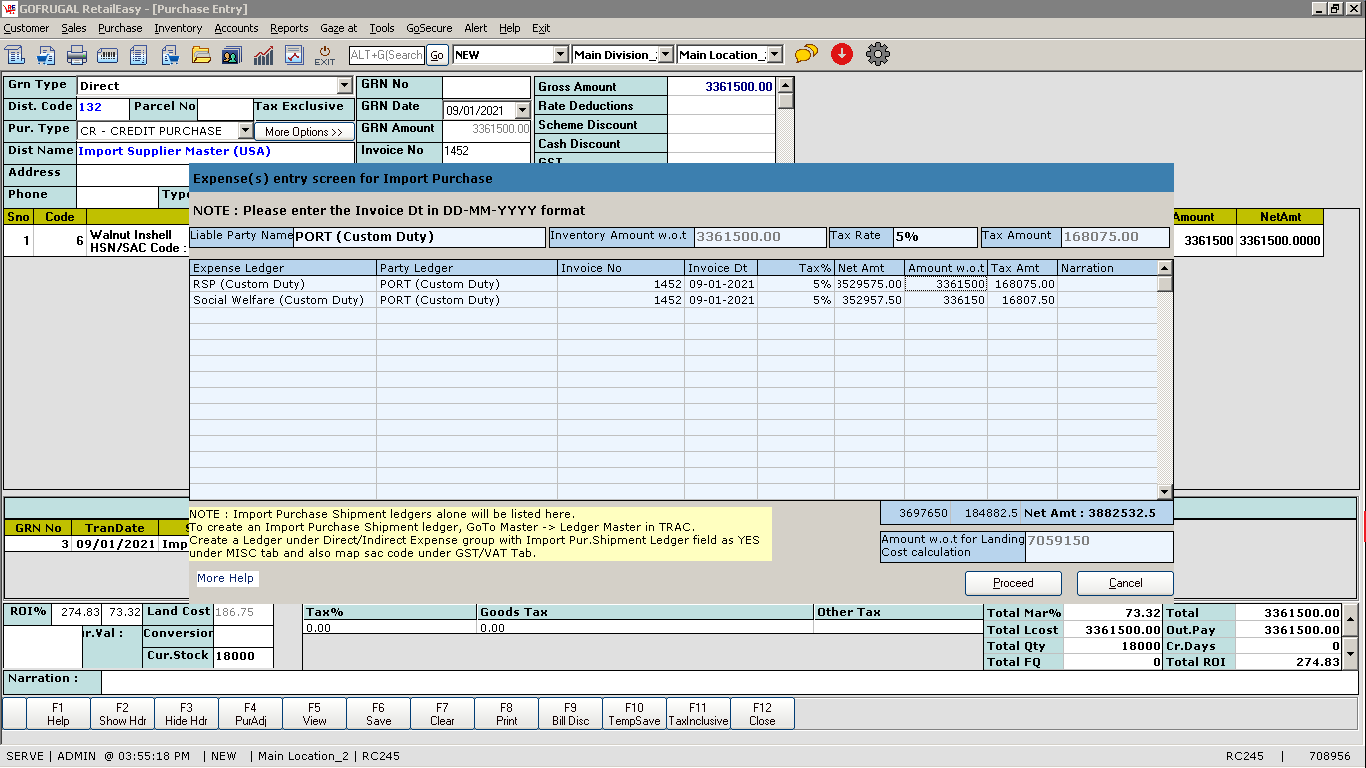The height and width of the screenshot is (768, 1366).
Task: Expand the GRN Date dropdown
Action: click(522, 111)
